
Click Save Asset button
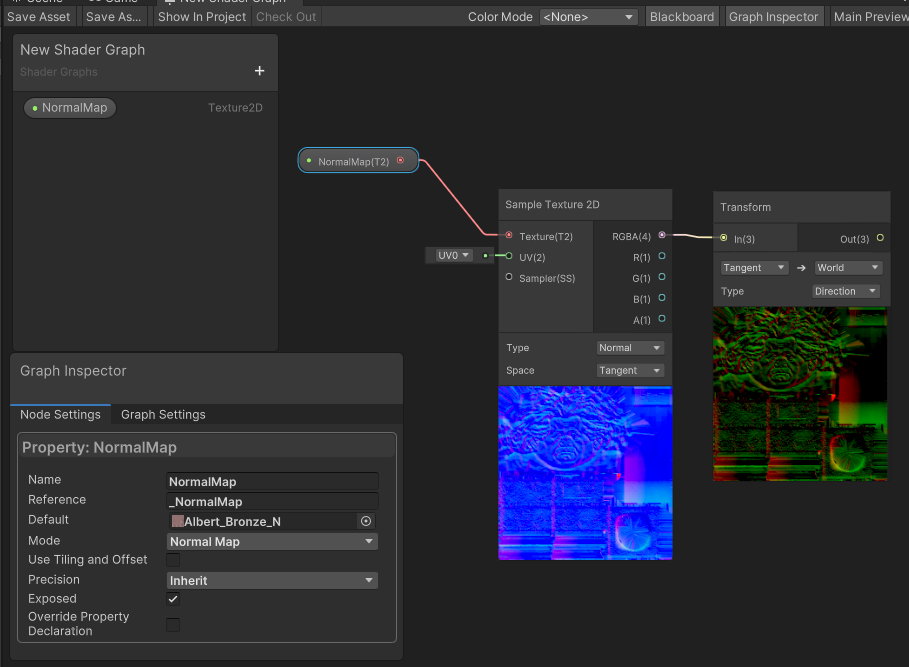pyautogui.click(x=38, y=17)
